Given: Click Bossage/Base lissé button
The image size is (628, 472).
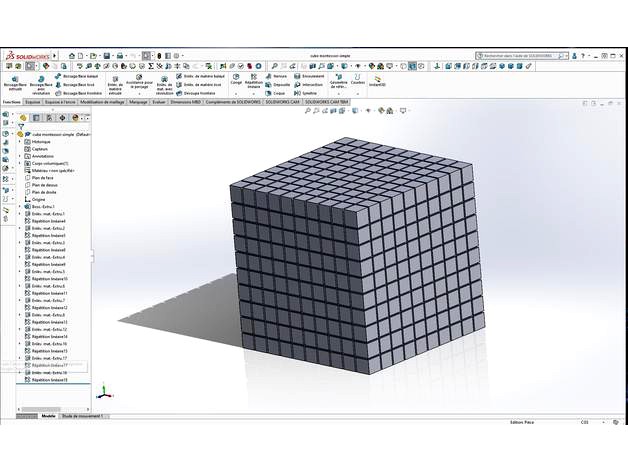Looking at the screenshot, I should (75, 85).
